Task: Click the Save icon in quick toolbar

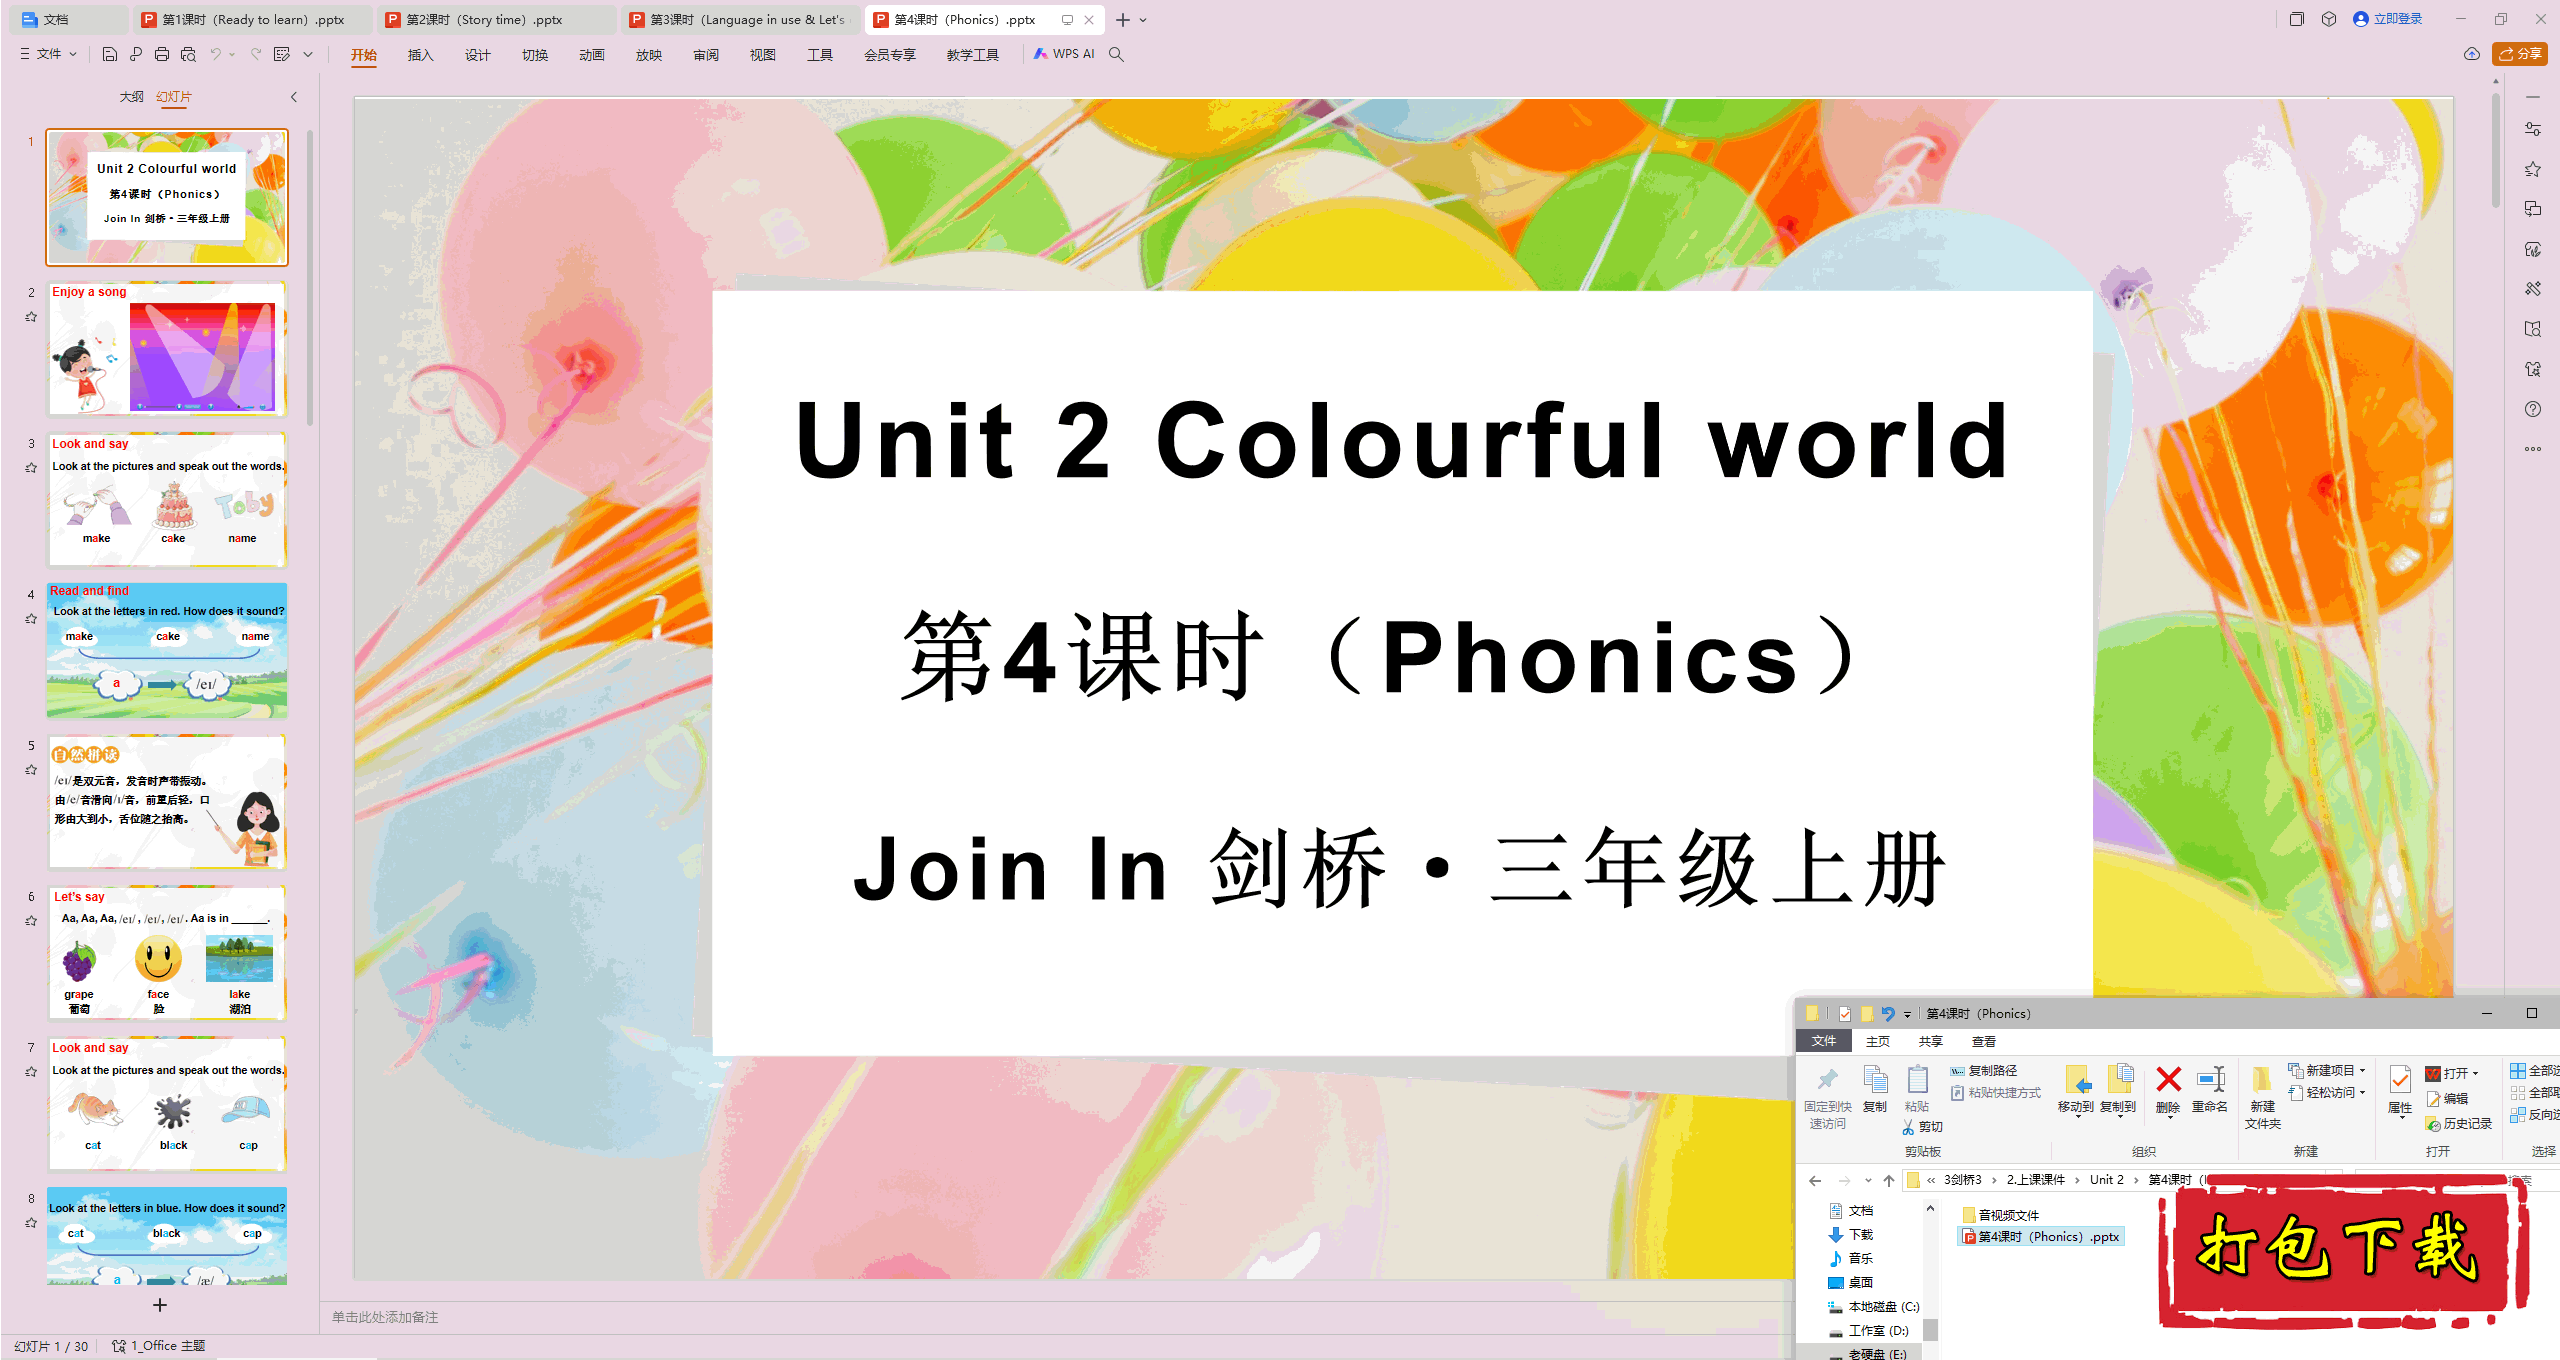Action: tap(110, 54)
